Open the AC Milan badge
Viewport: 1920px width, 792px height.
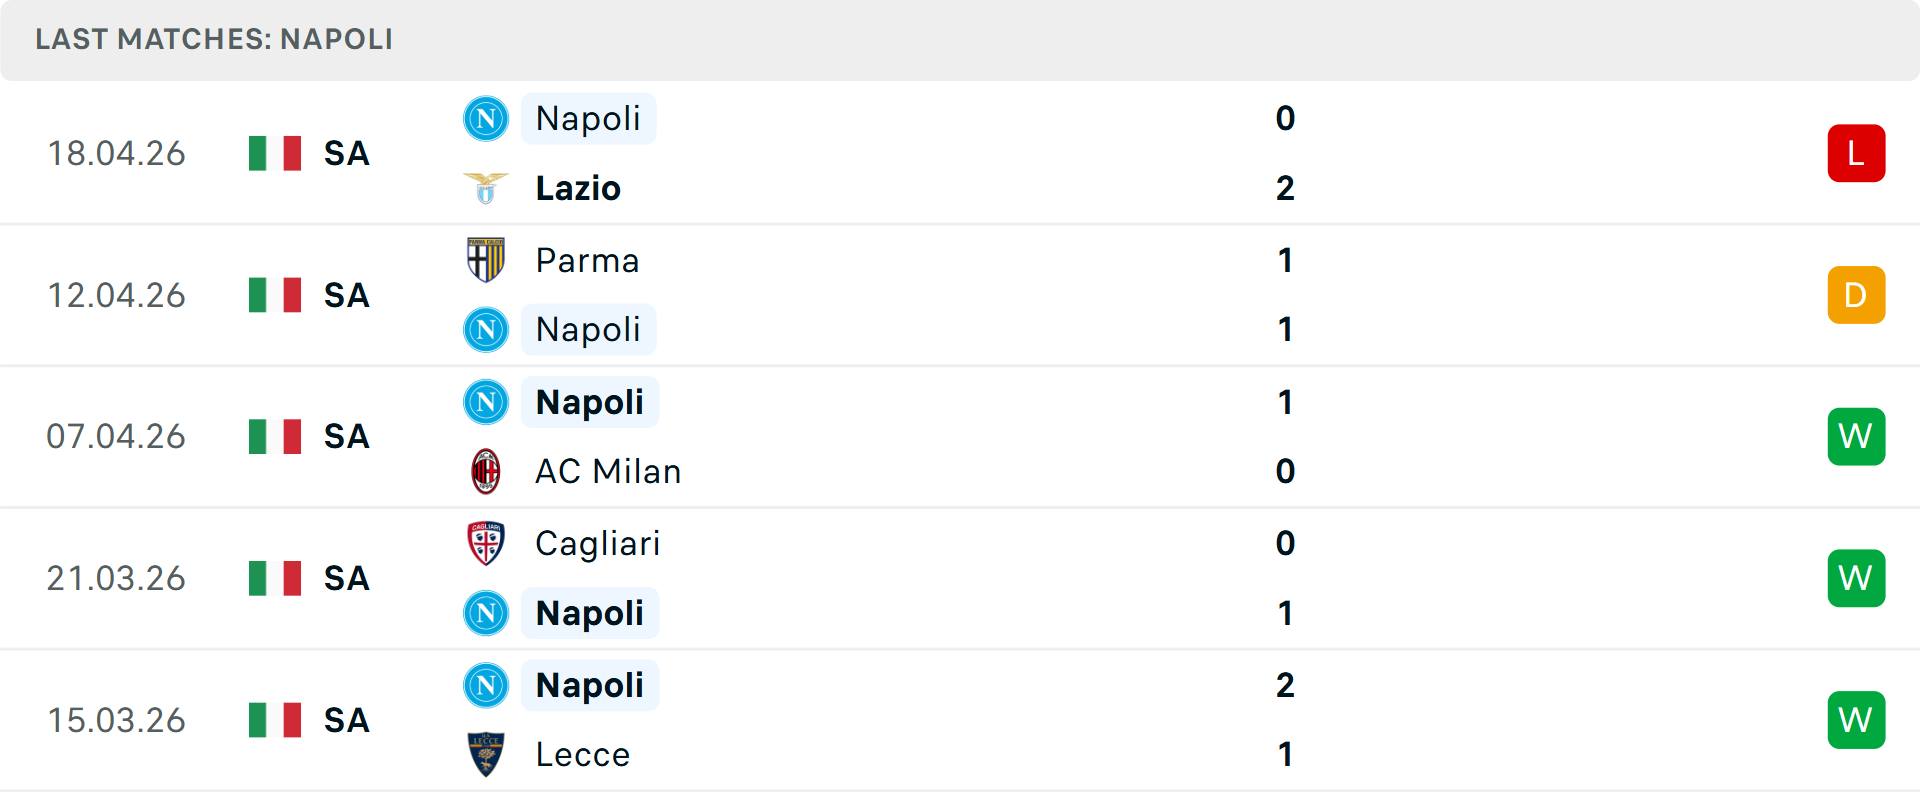click(x=486, y=471)
